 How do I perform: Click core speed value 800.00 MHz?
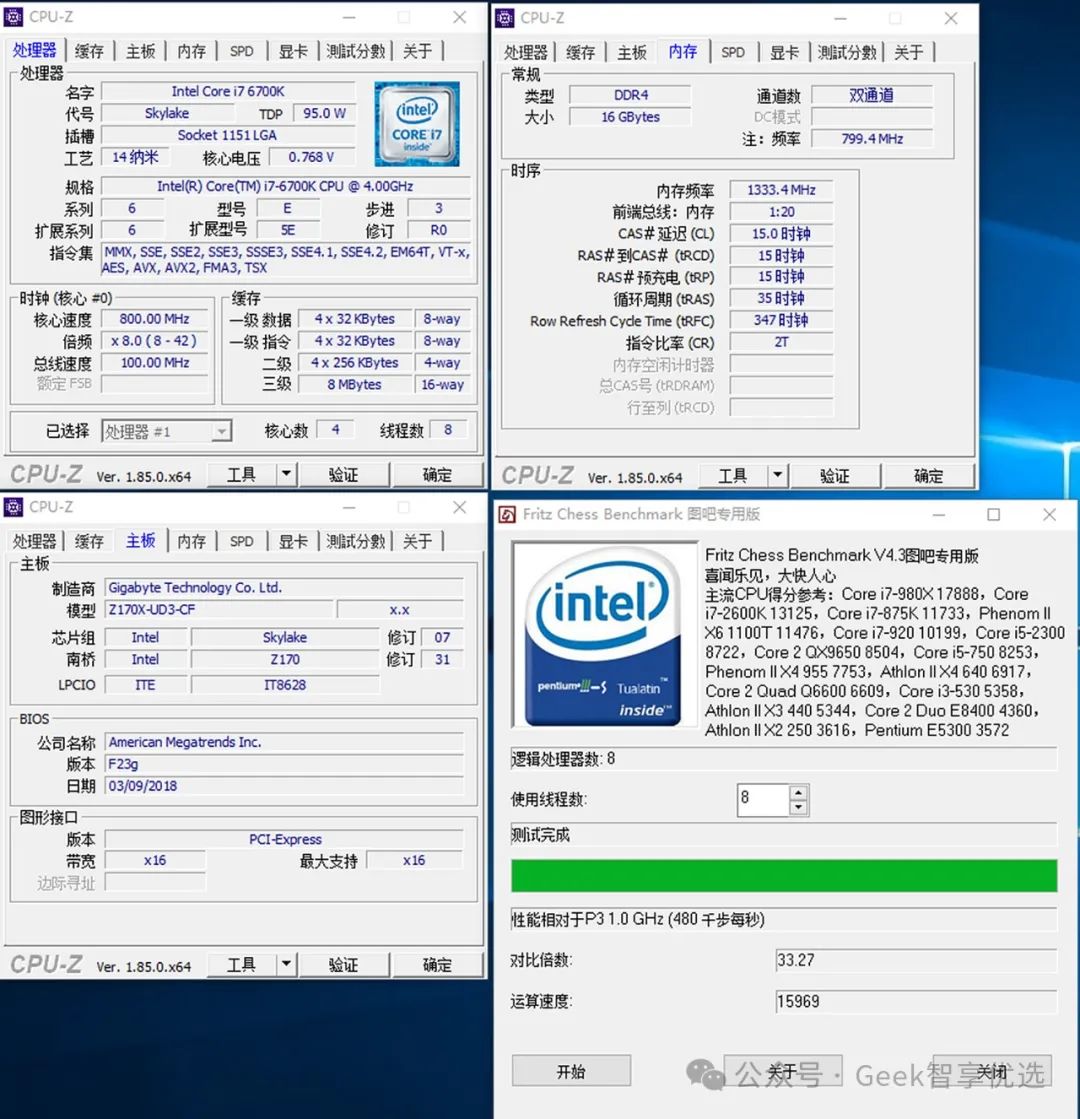click(155, 319)
